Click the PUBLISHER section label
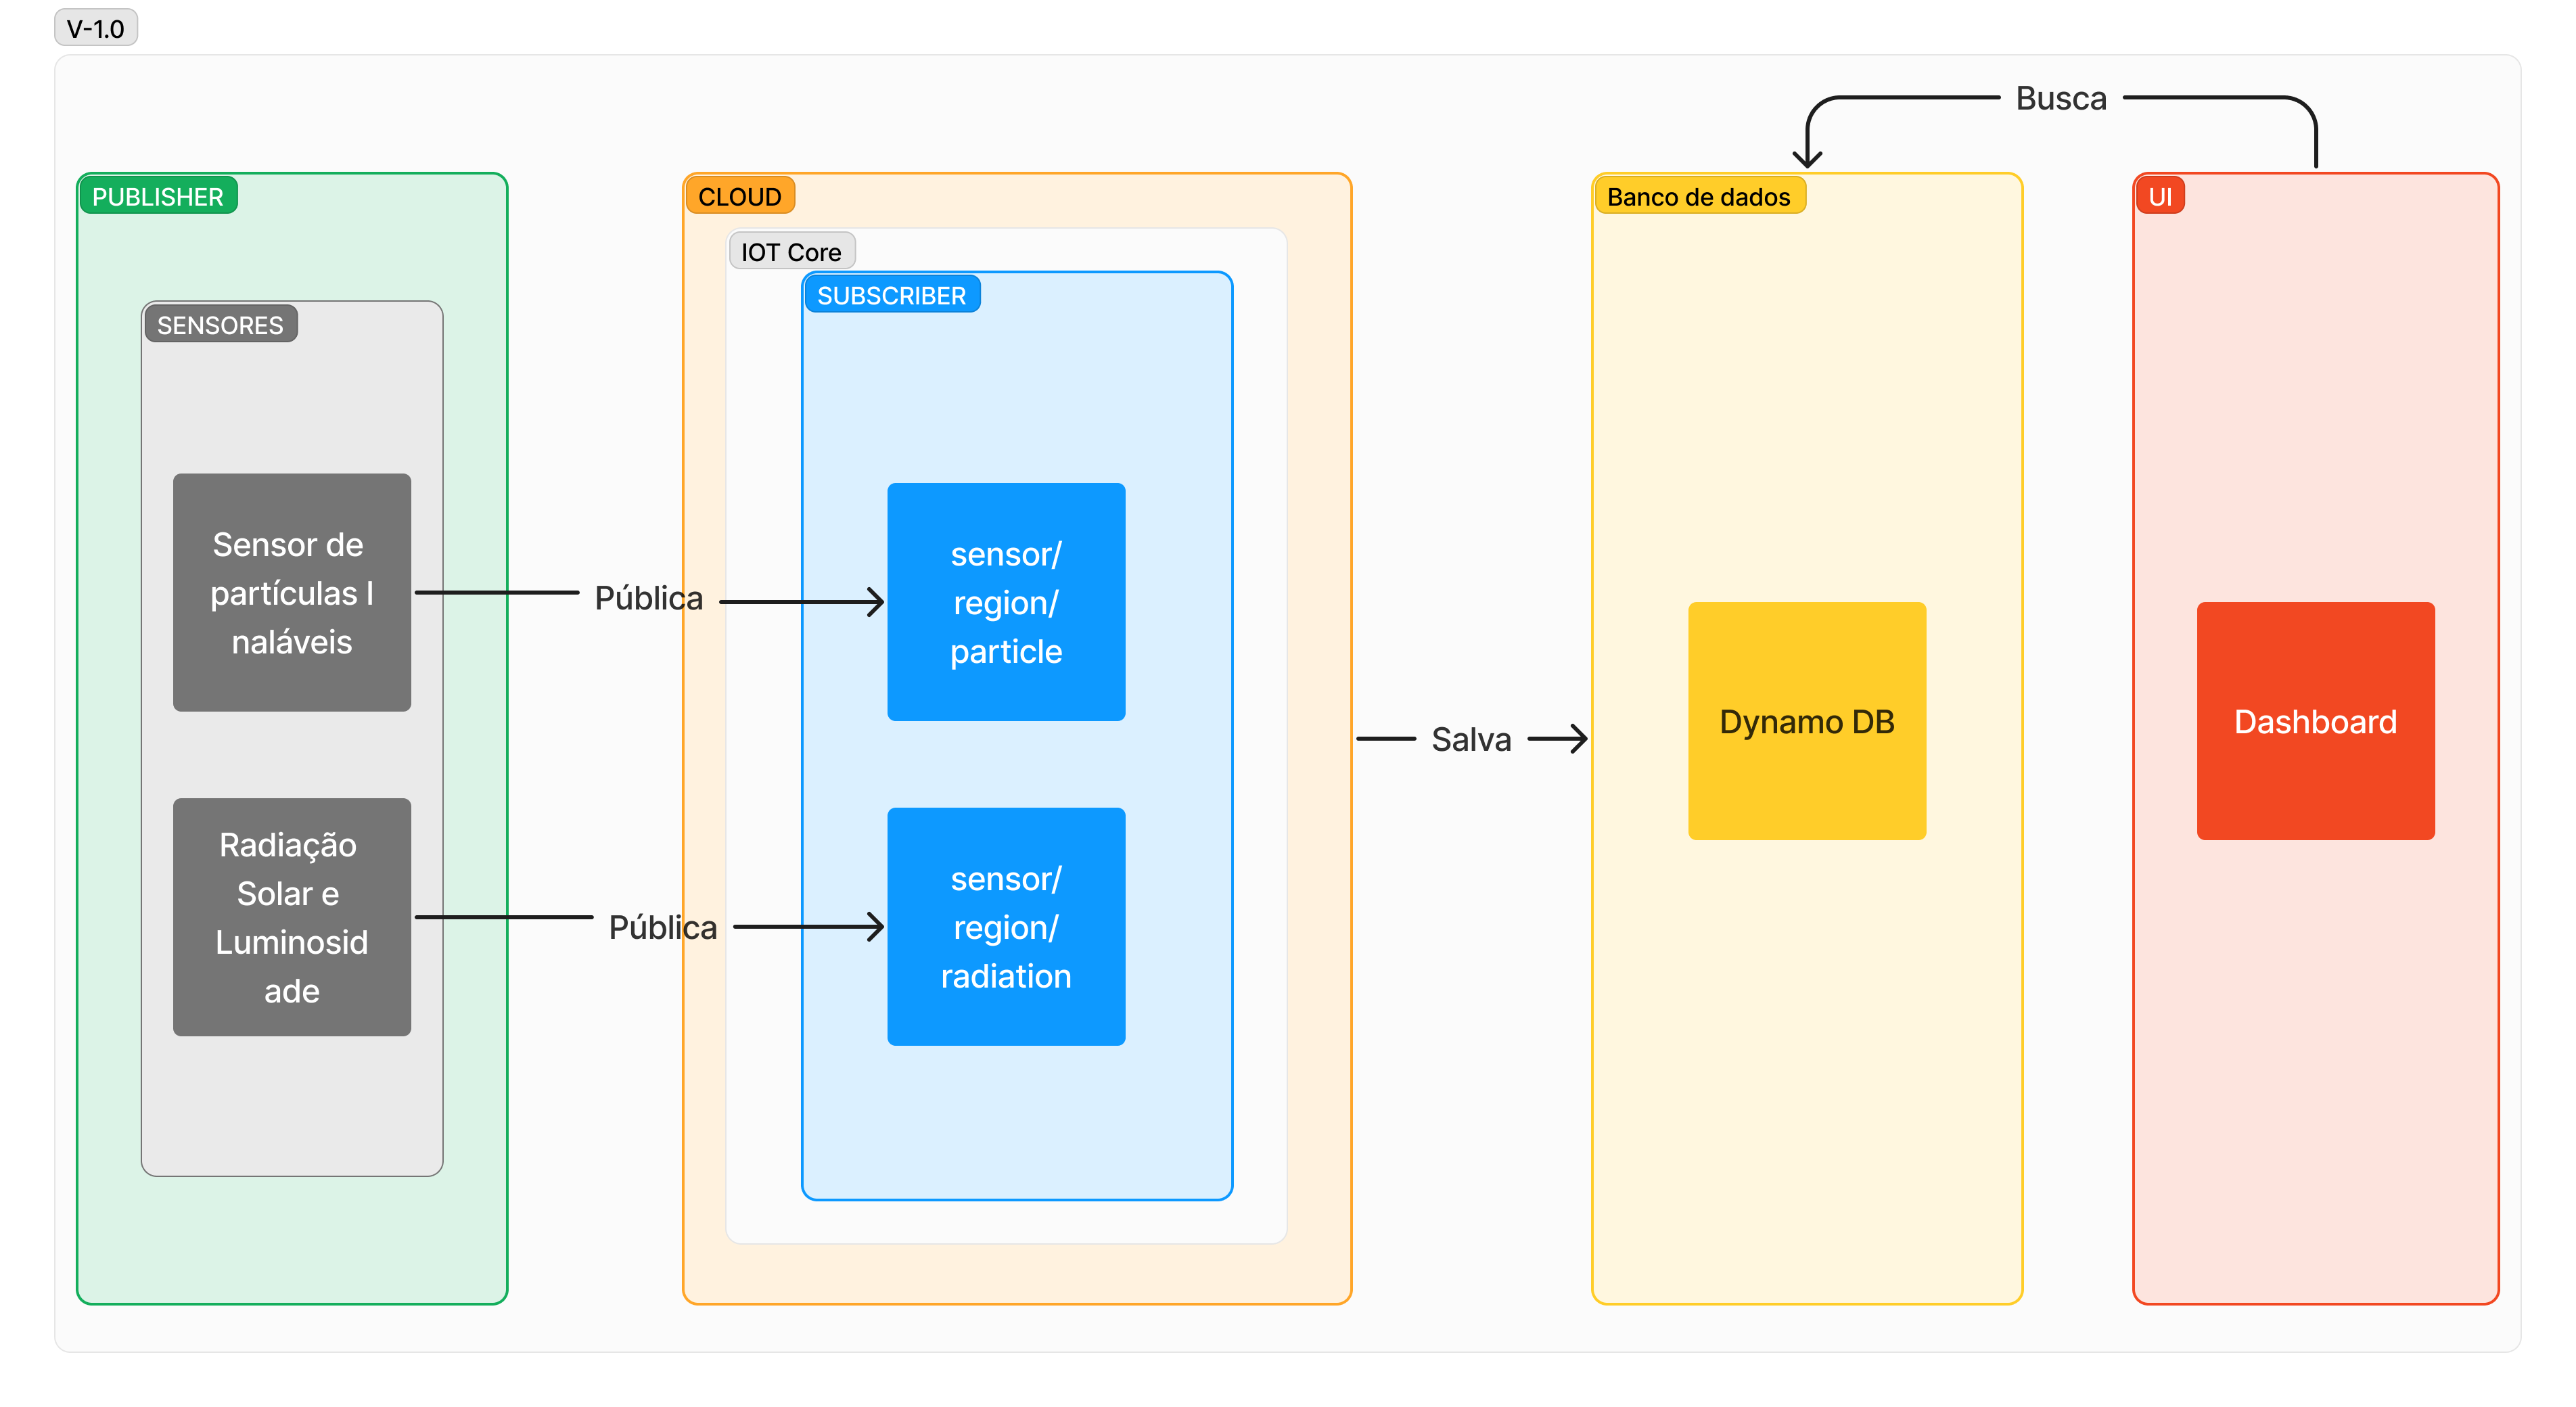Image resolution: width=2576 pixels, height=1407 pixels. tap(158, 196)
